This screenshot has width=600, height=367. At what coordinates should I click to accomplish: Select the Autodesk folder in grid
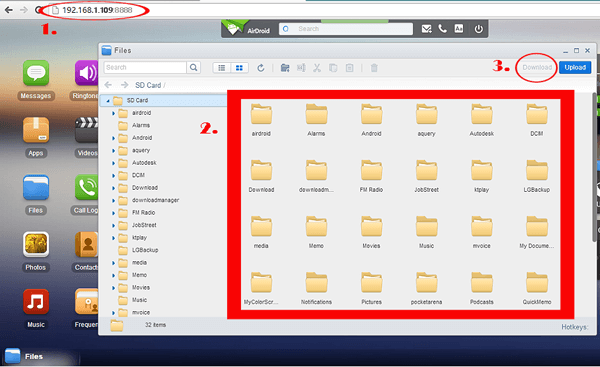click(x=482, y=120)
